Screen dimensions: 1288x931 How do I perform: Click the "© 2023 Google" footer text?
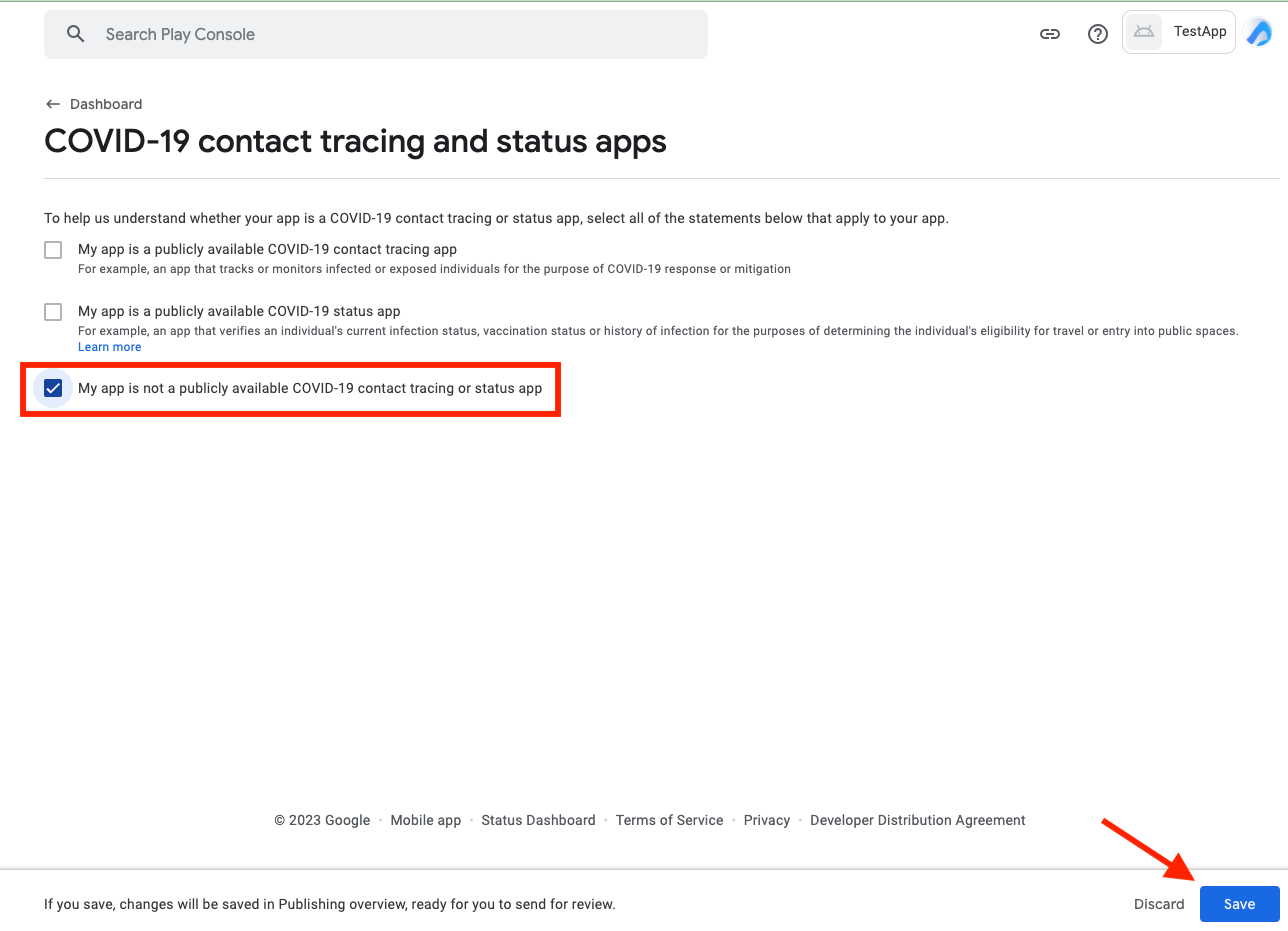pos(322,820)
